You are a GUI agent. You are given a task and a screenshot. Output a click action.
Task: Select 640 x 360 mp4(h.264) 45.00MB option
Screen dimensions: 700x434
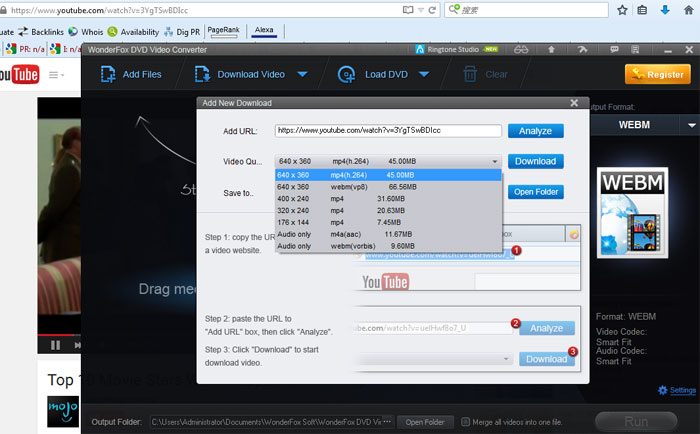[x=388, y=175]
